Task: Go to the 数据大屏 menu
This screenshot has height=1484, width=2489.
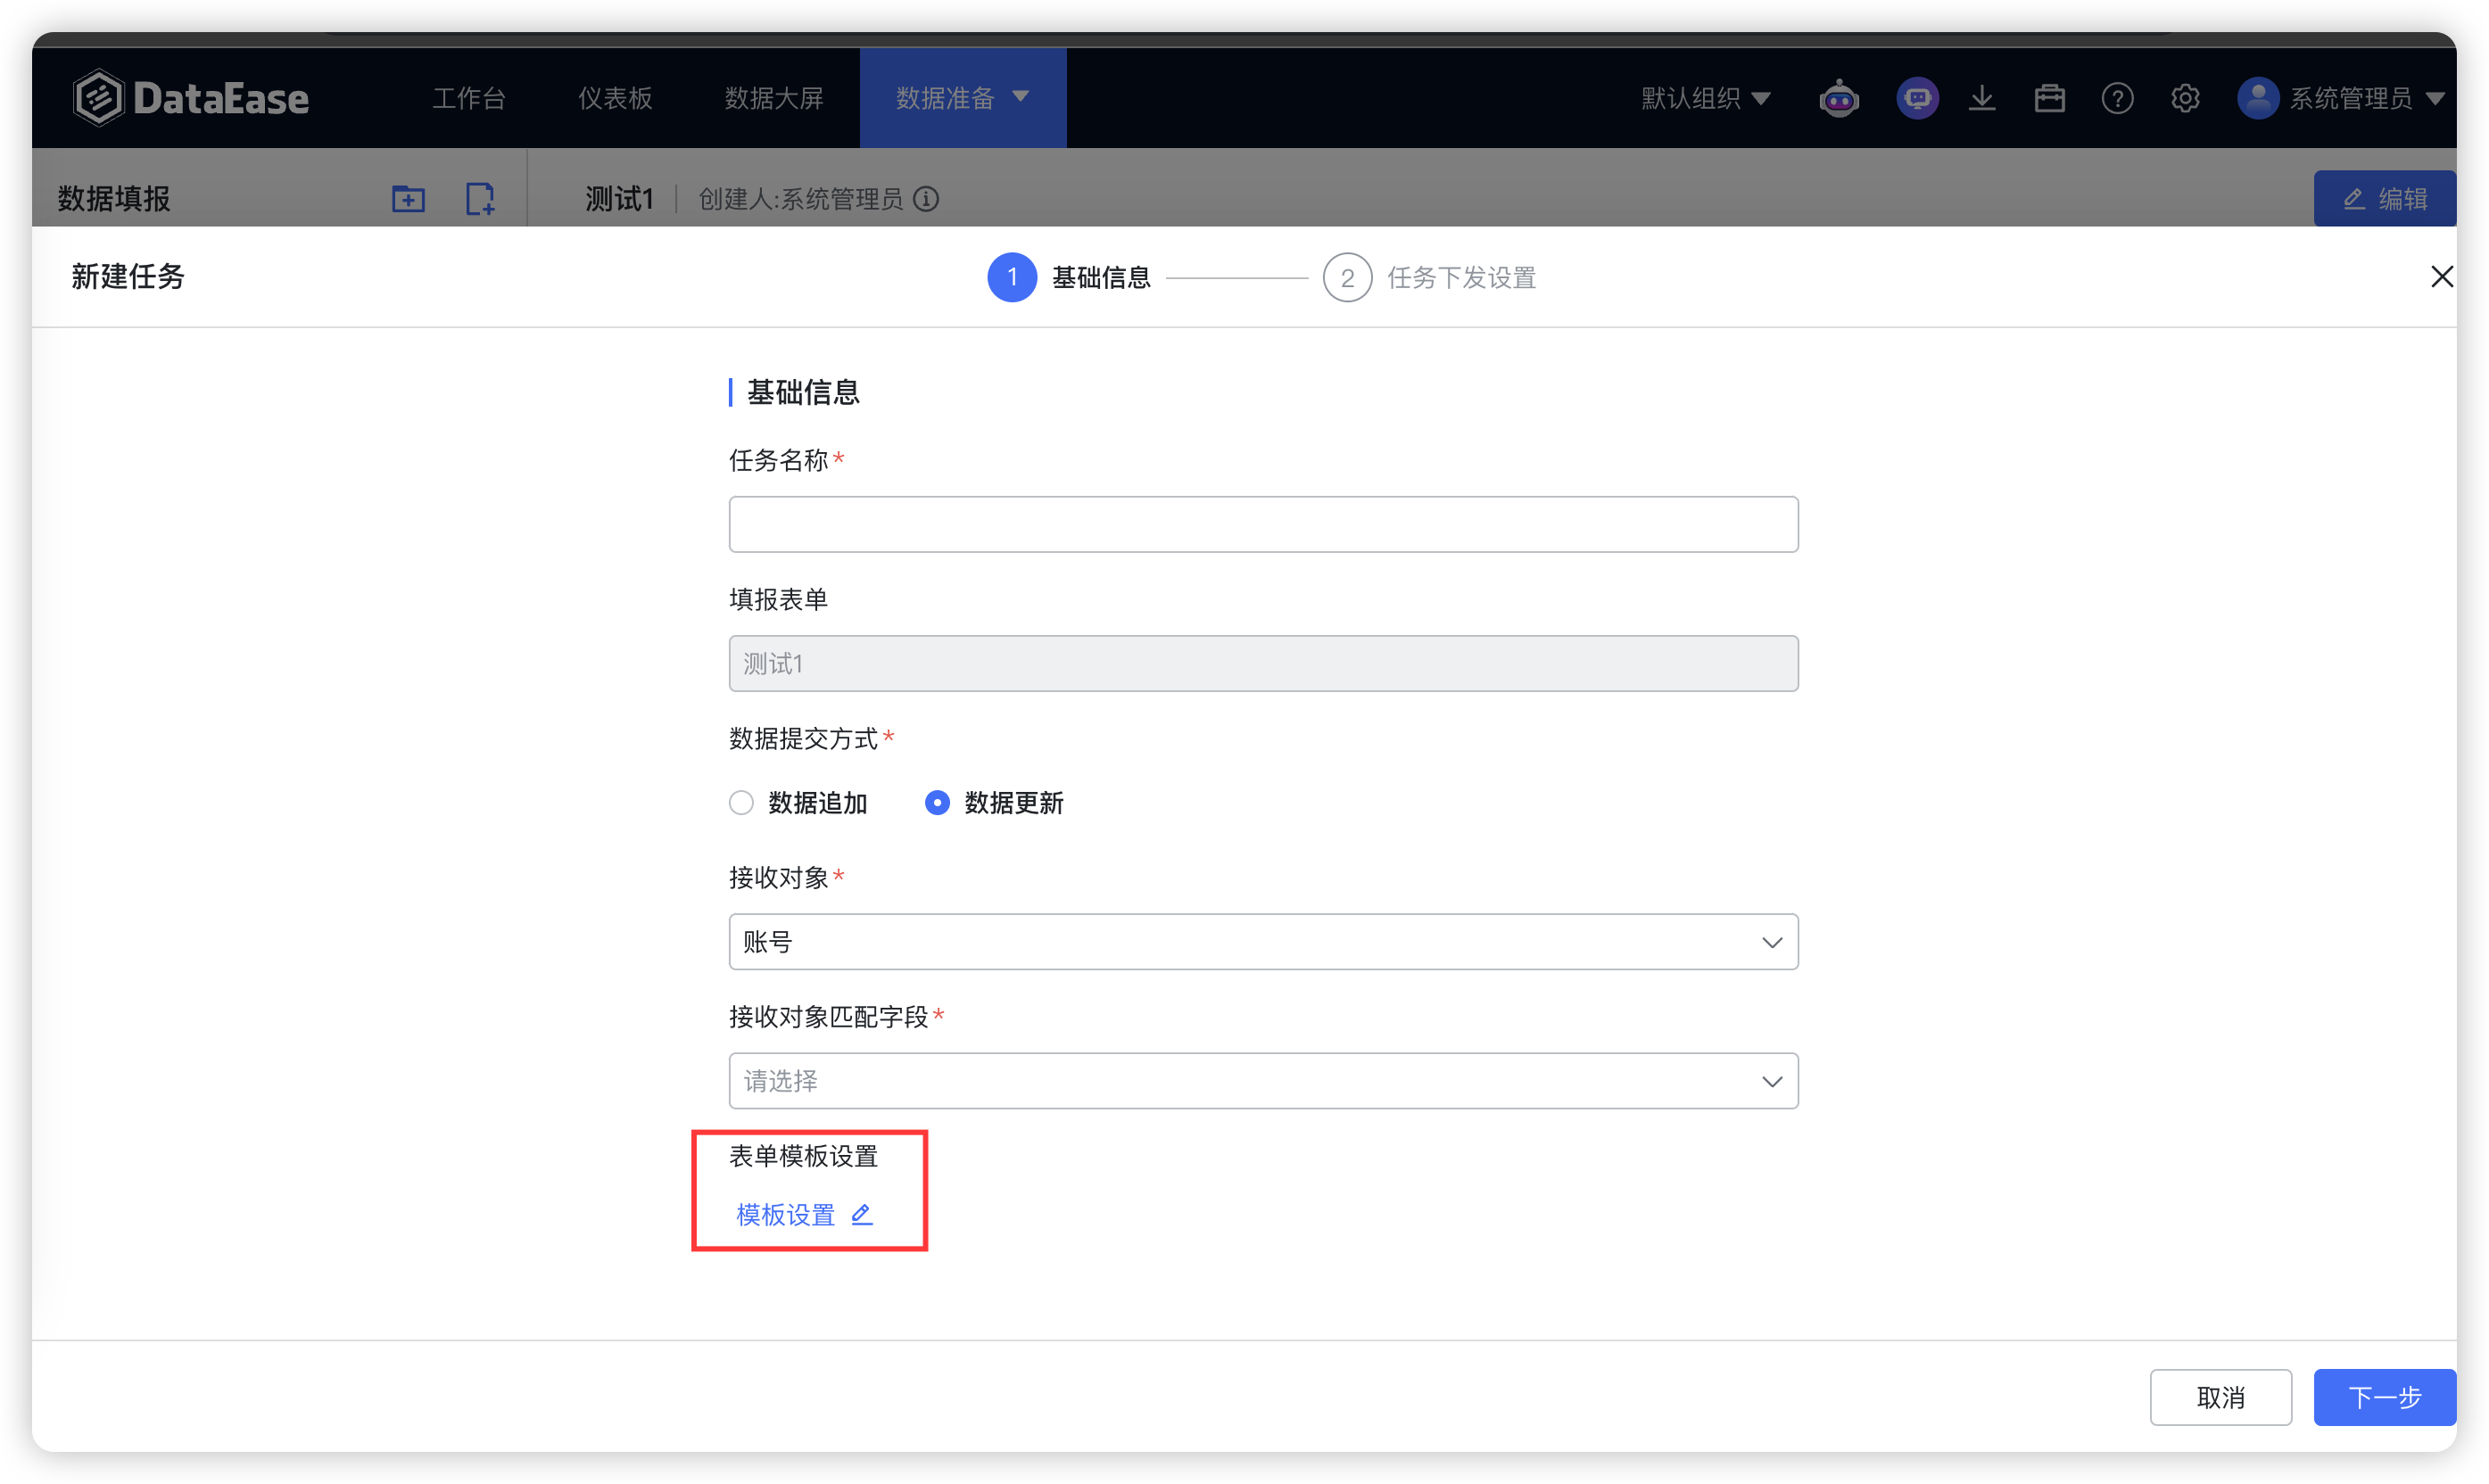Action: coord(773,98)
